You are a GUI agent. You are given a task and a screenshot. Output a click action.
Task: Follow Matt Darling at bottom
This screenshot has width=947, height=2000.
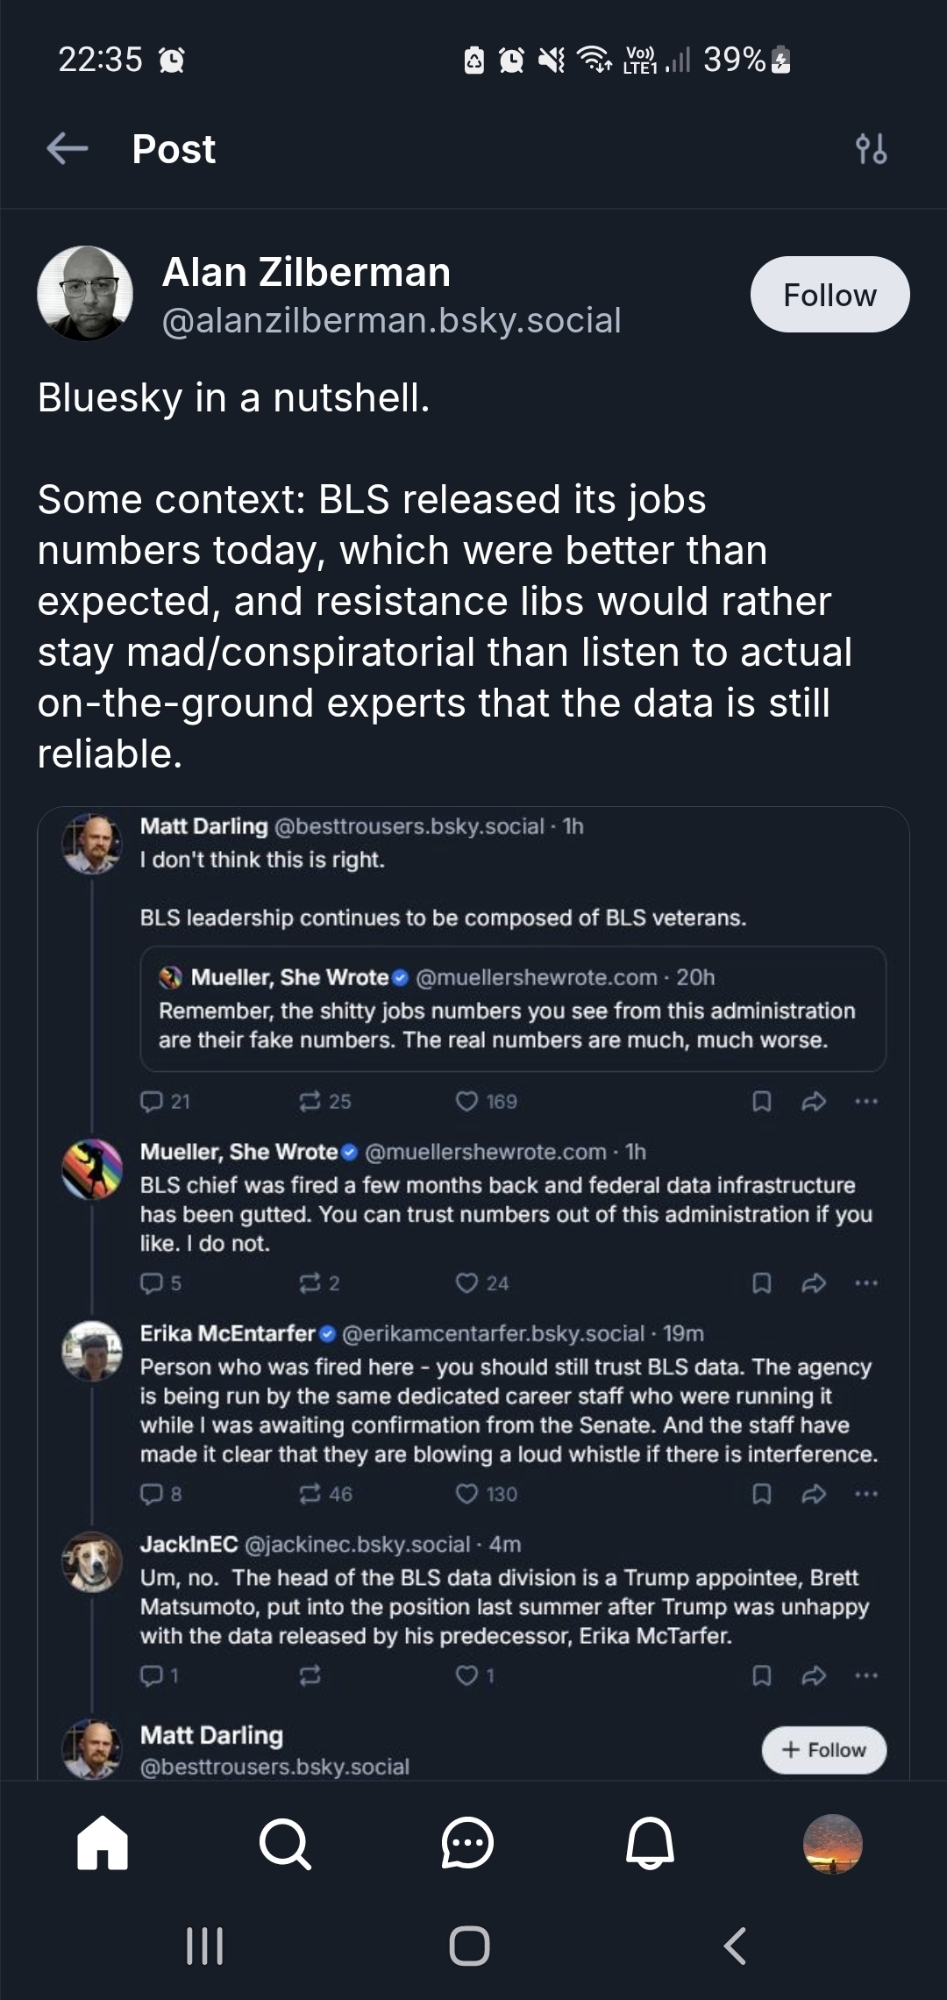coord(824,1750)
